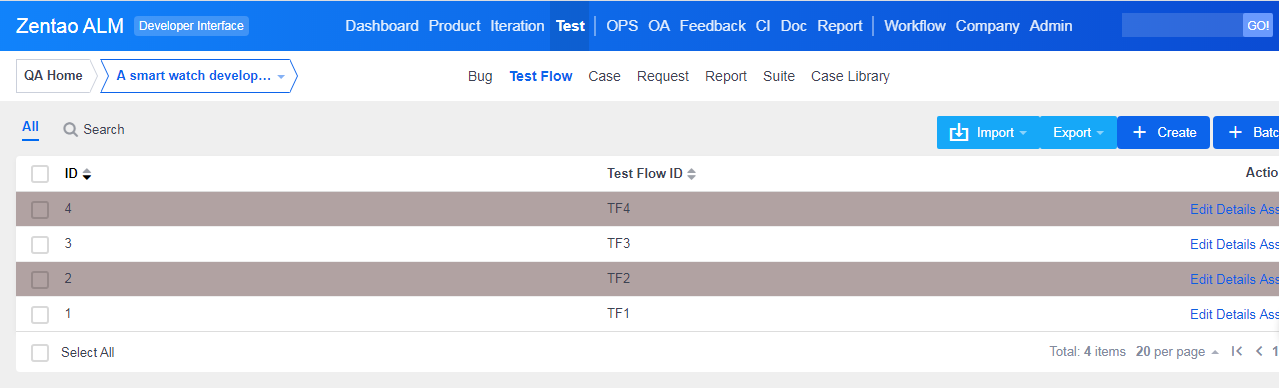Click the plus icon on Create
Image resolution: width=1279 pixels, height=388 pixels.
tap(1139, 133)
